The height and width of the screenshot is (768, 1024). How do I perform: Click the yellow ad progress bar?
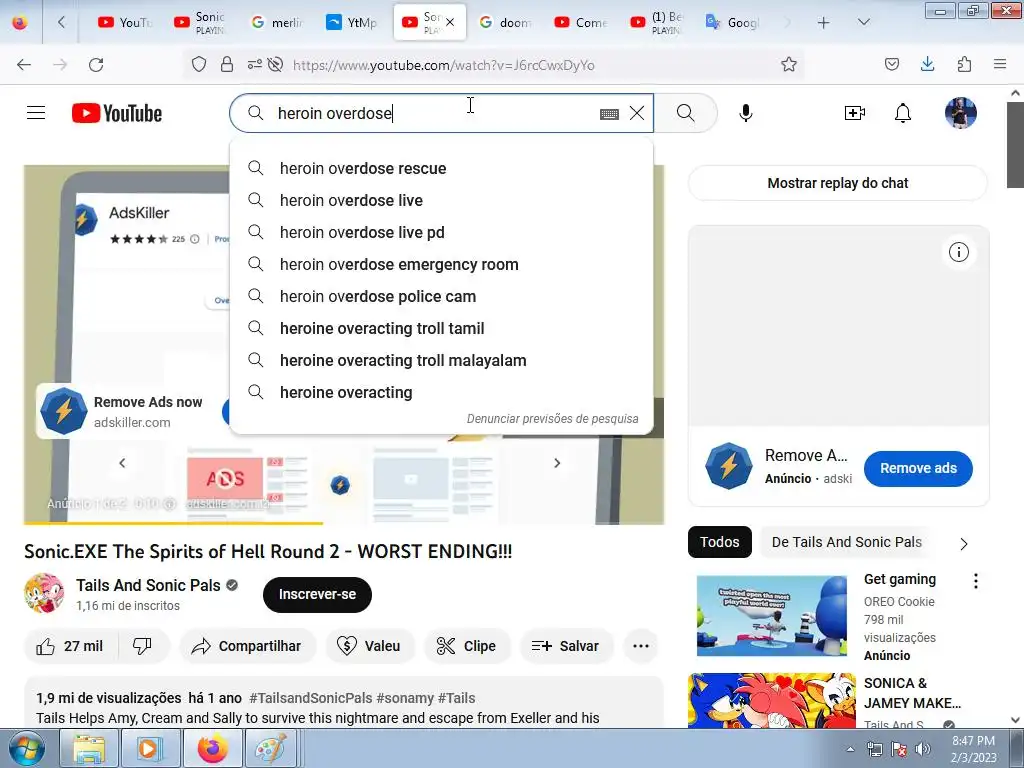173,522
